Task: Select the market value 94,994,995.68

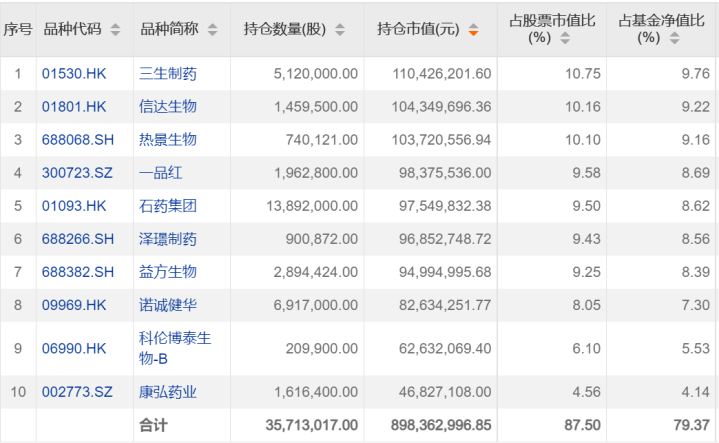Action: point(445,272)
